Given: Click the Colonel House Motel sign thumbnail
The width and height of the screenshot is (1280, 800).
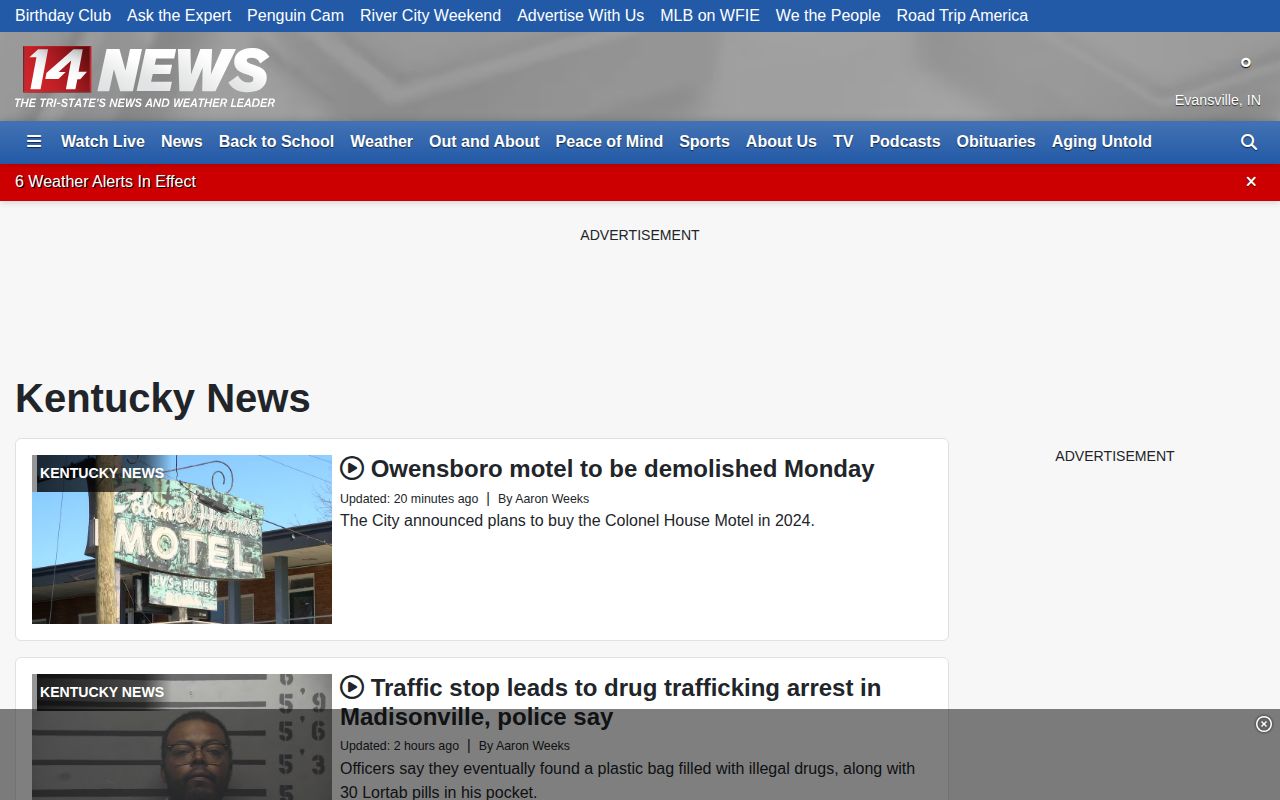Looking at the screenshot, I should point(182,540).
